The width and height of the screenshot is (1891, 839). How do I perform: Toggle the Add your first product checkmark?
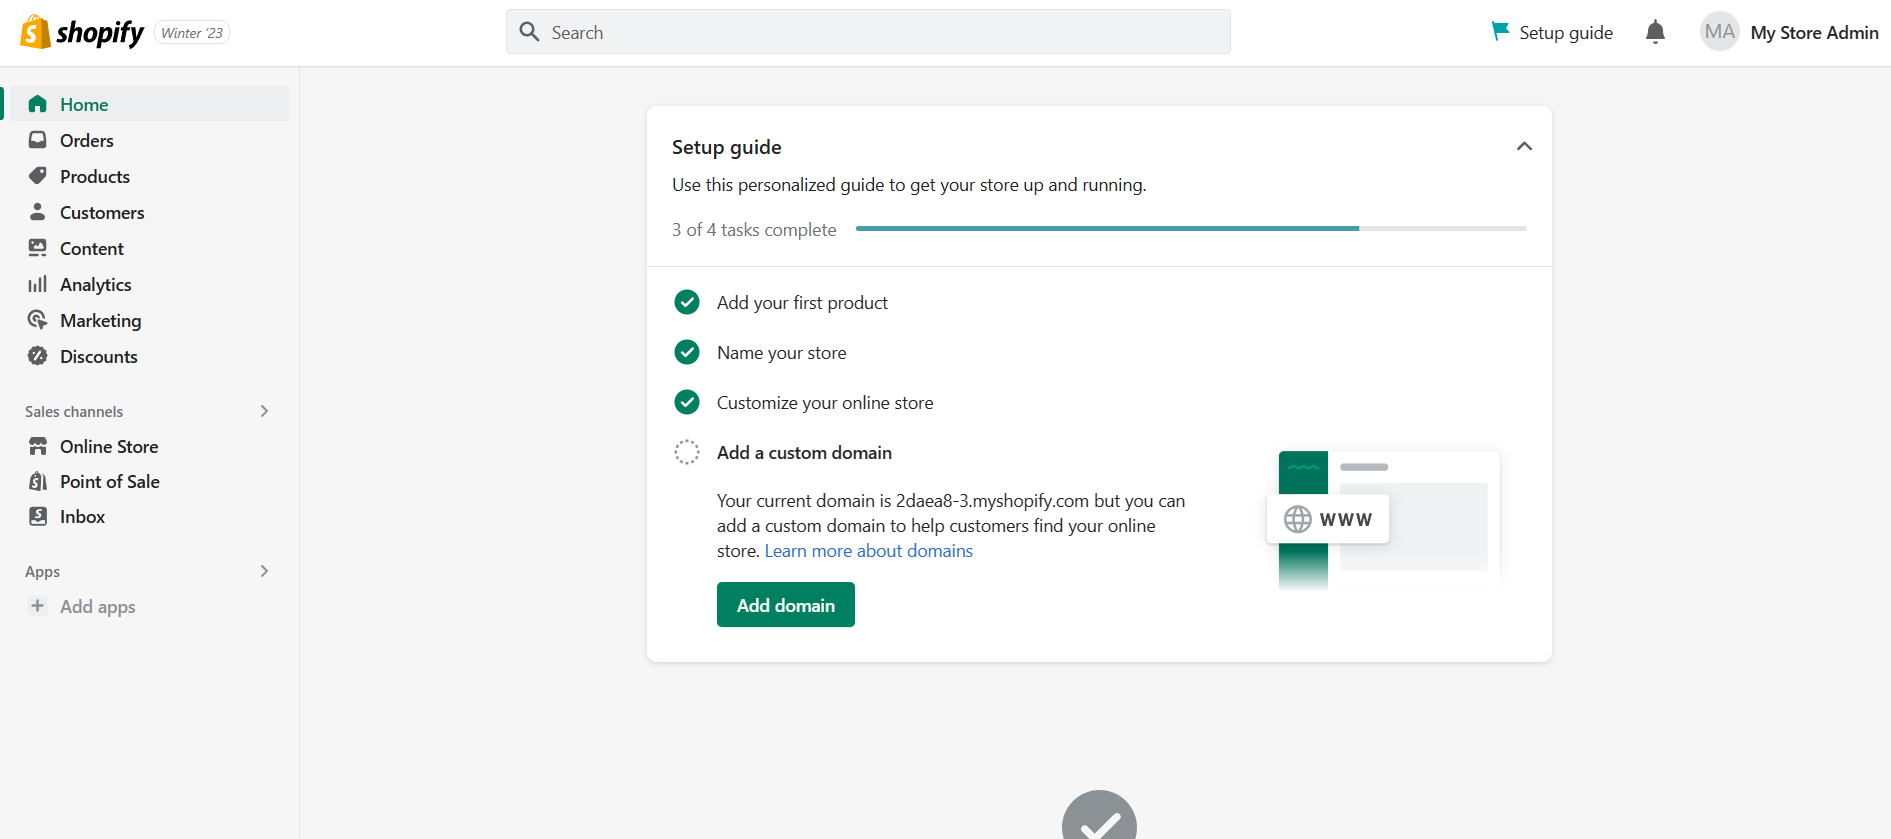tap(687, 302)
